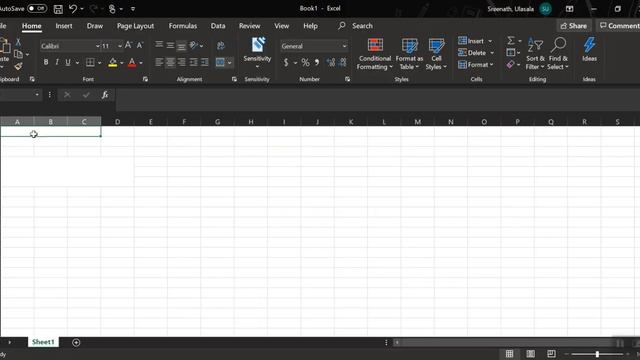Switch to the Insert tab
The image size is (640, 360).
64,26
